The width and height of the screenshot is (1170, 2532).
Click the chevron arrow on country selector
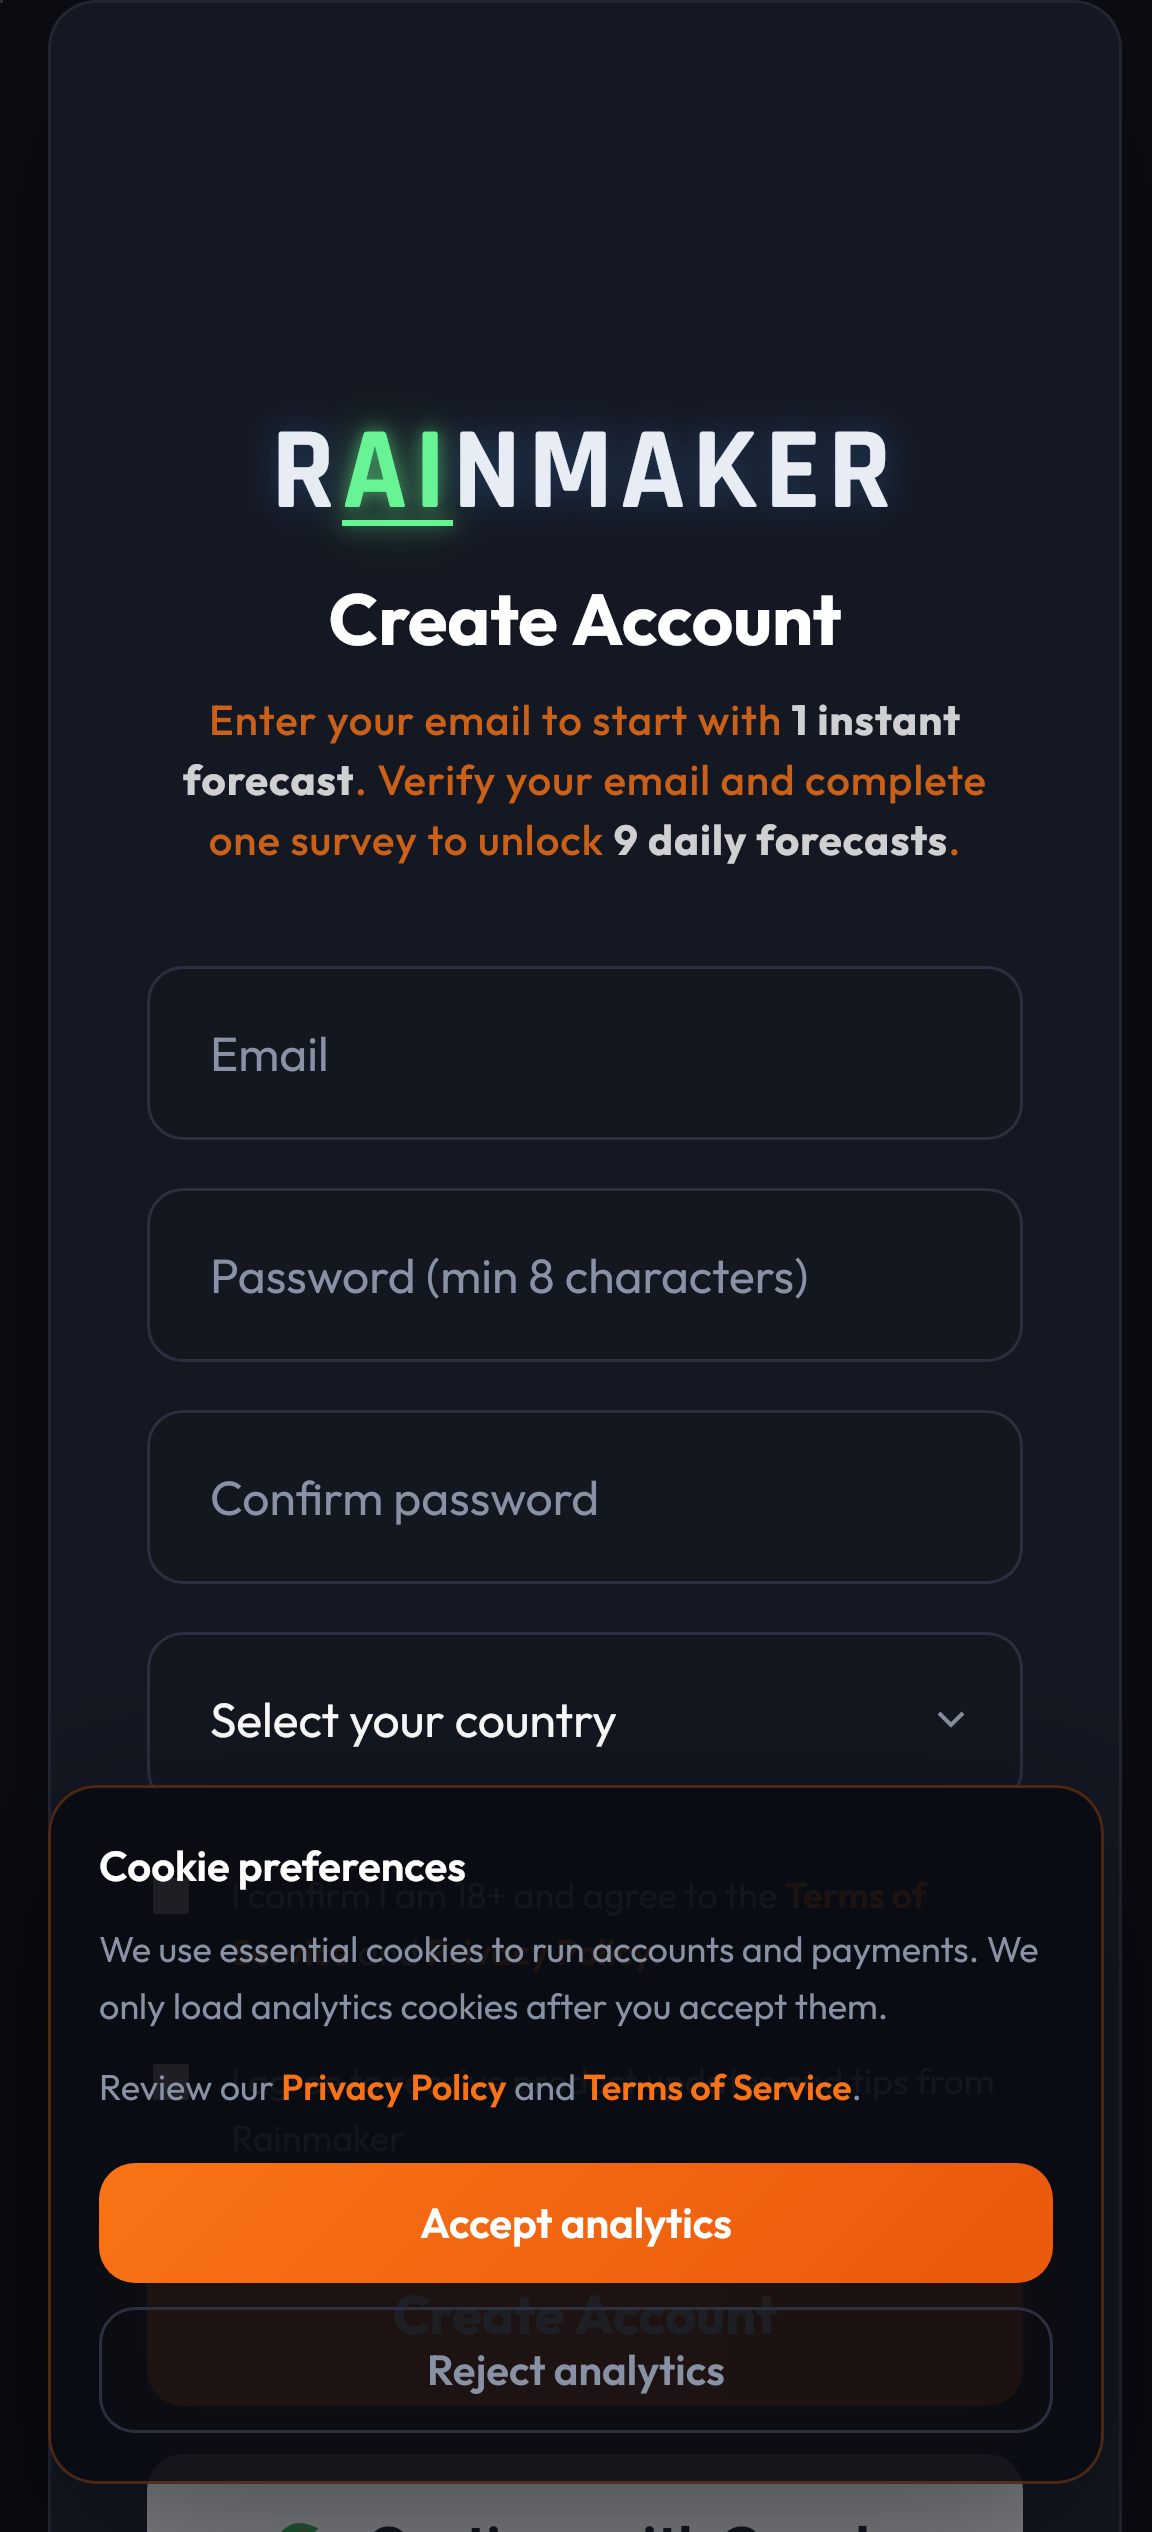(x=950, y=1720)
